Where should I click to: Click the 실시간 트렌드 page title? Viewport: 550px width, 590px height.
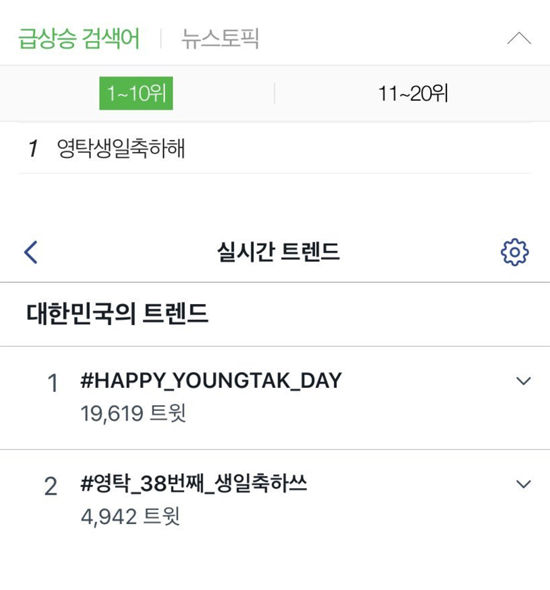[x=278, y=252]
